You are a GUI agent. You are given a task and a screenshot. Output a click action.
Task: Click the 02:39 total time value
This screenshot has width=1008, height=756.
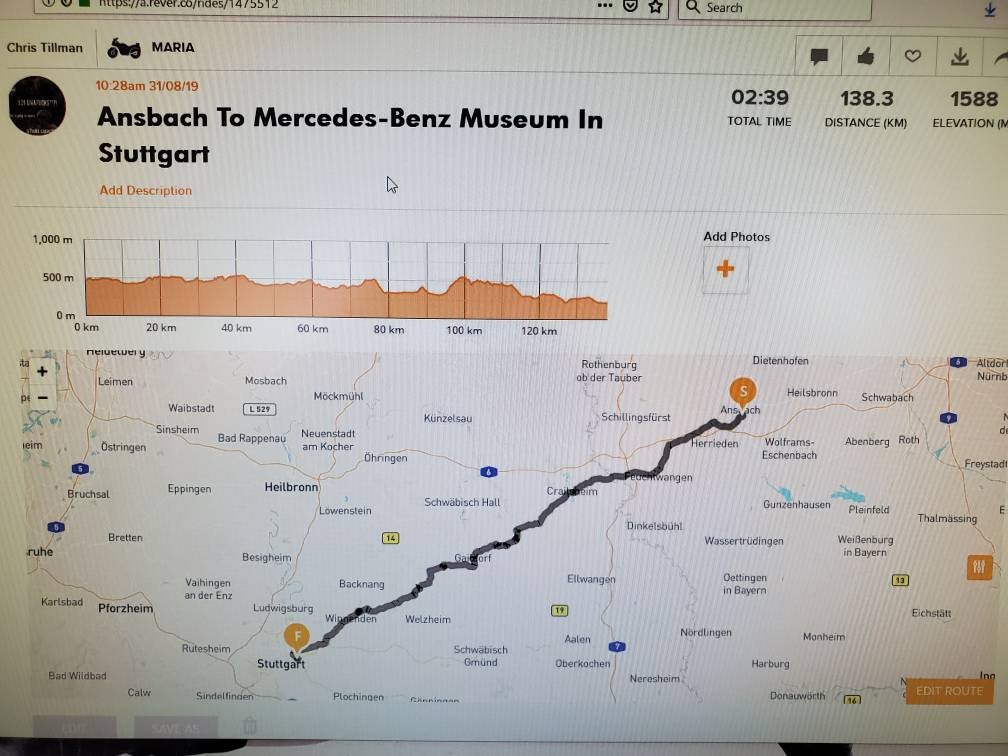[760, 98]
